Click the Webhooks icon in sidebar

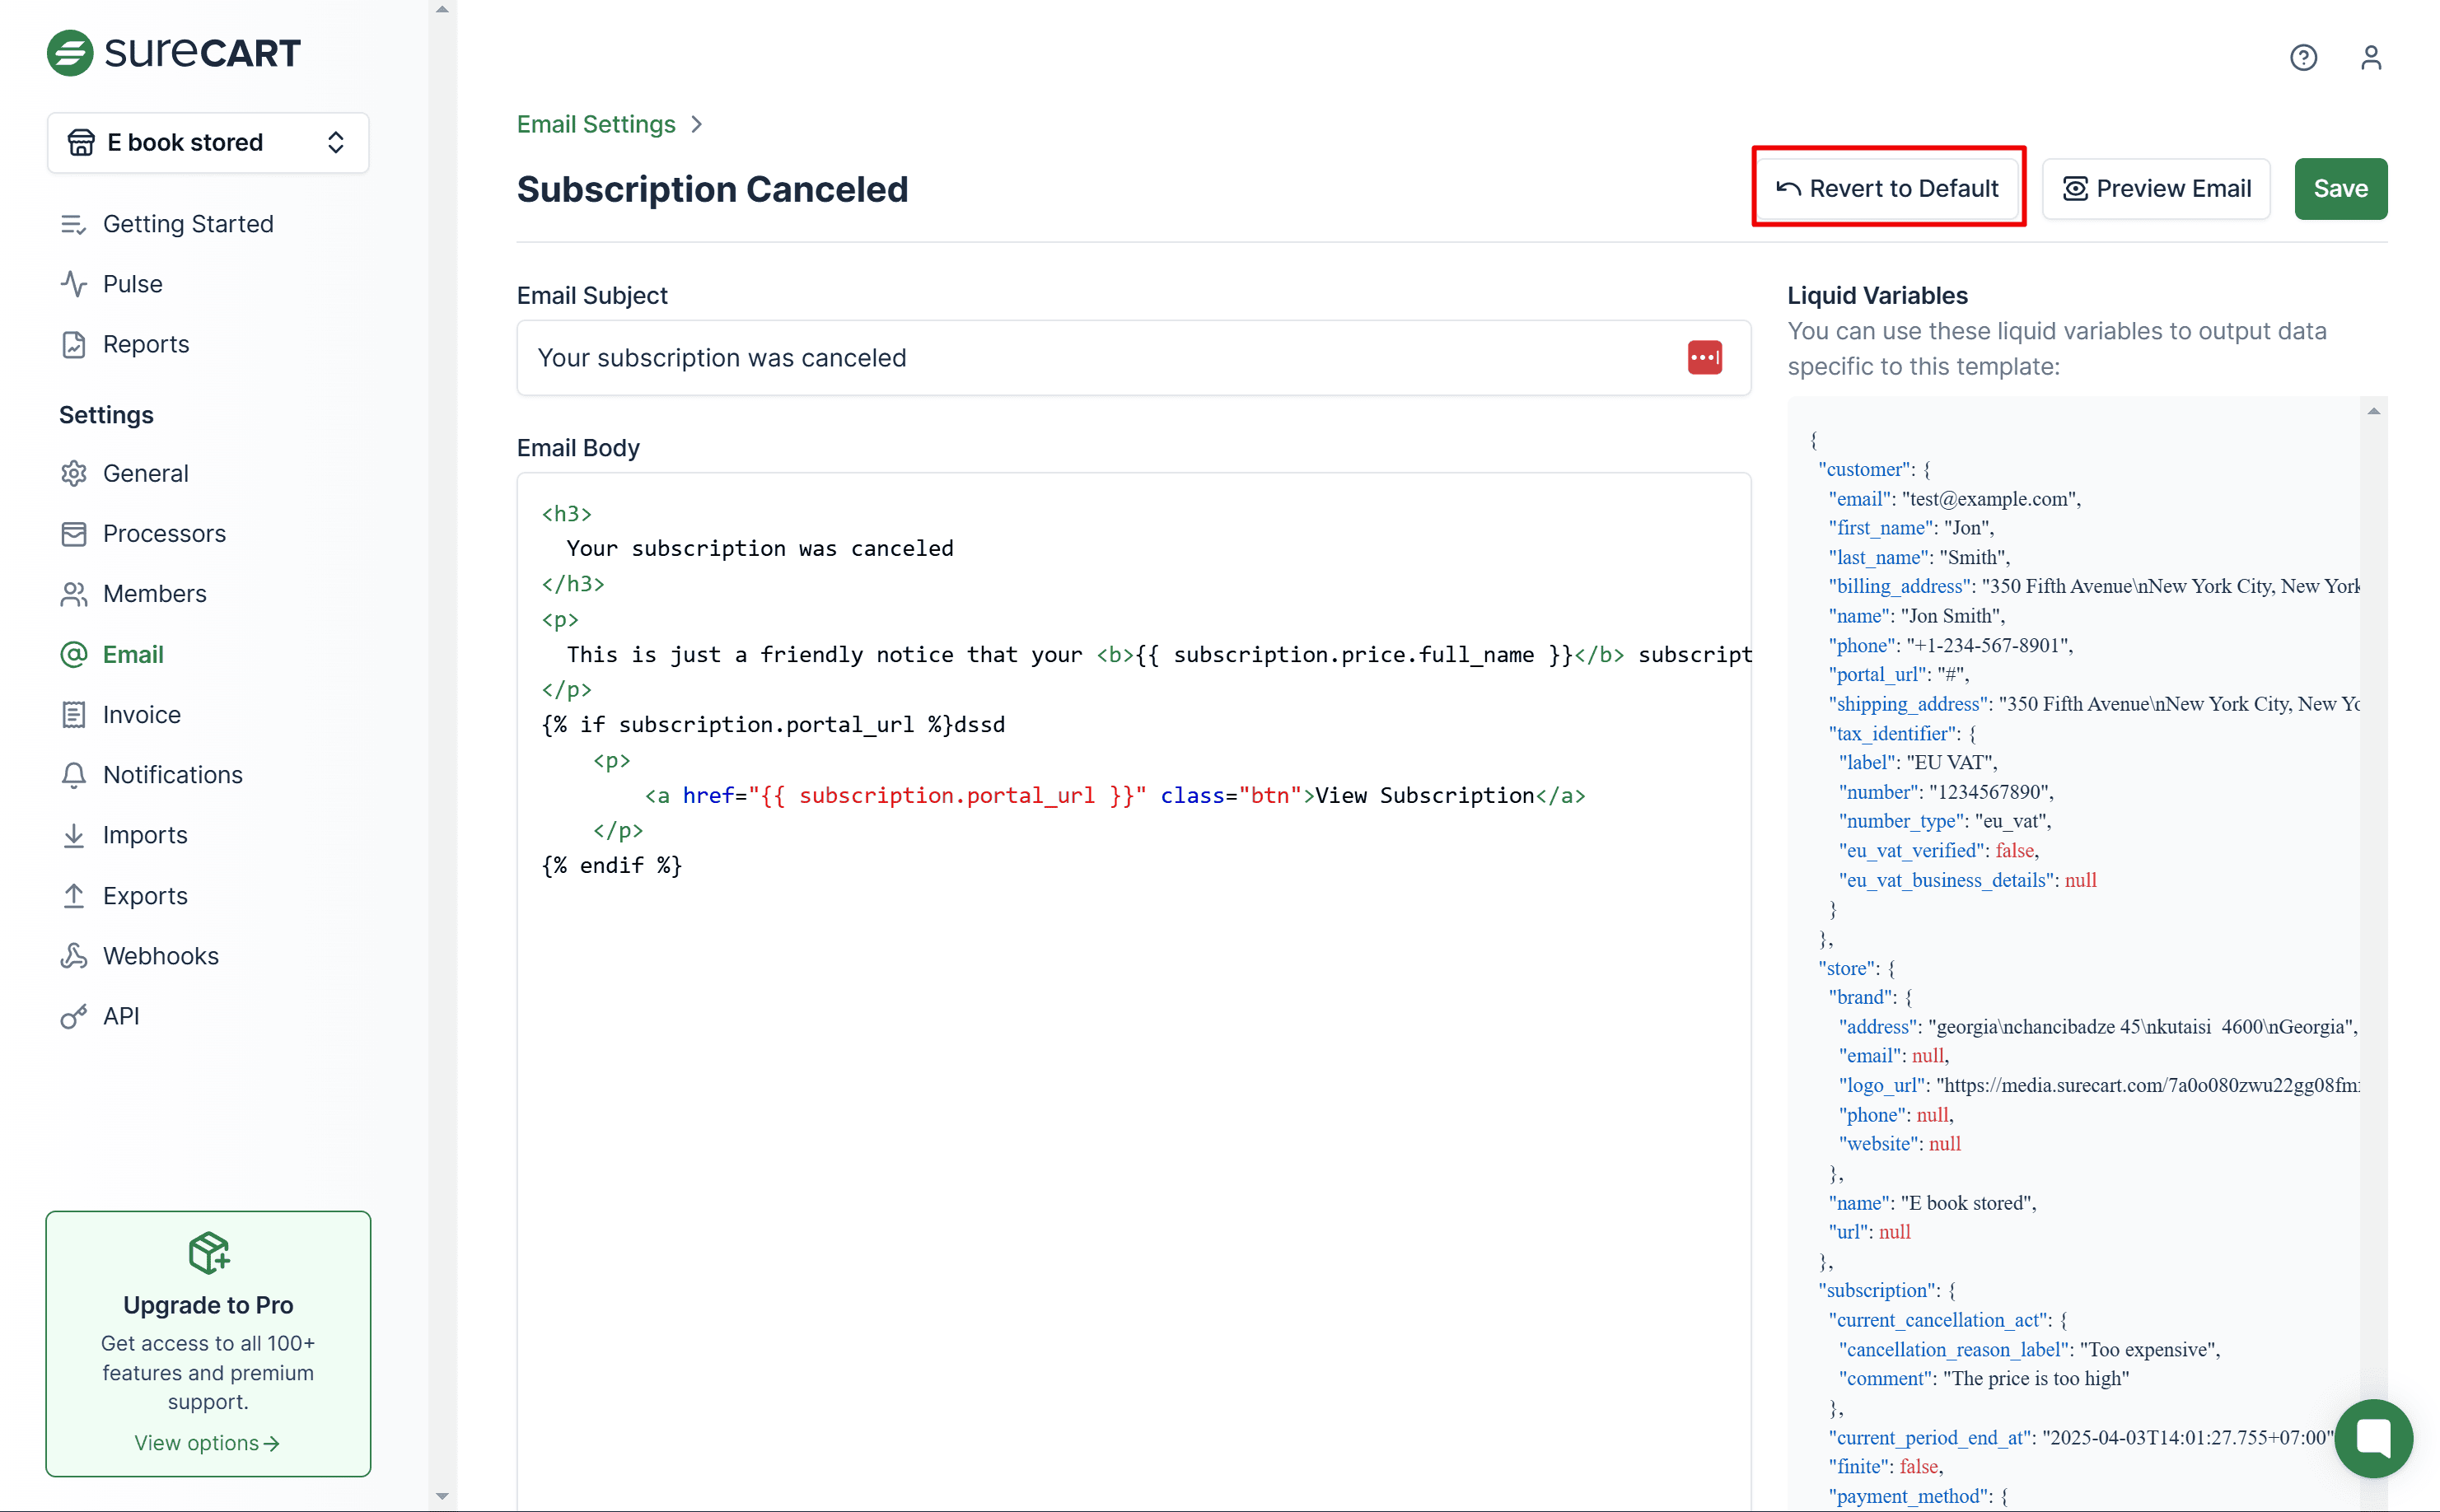pos(74,956)
